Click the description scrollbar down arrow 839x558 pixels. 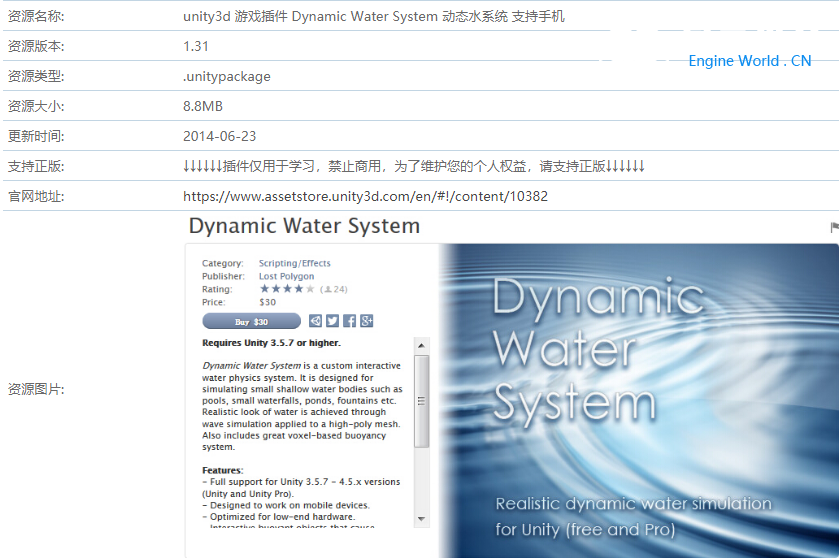point(422,519)
